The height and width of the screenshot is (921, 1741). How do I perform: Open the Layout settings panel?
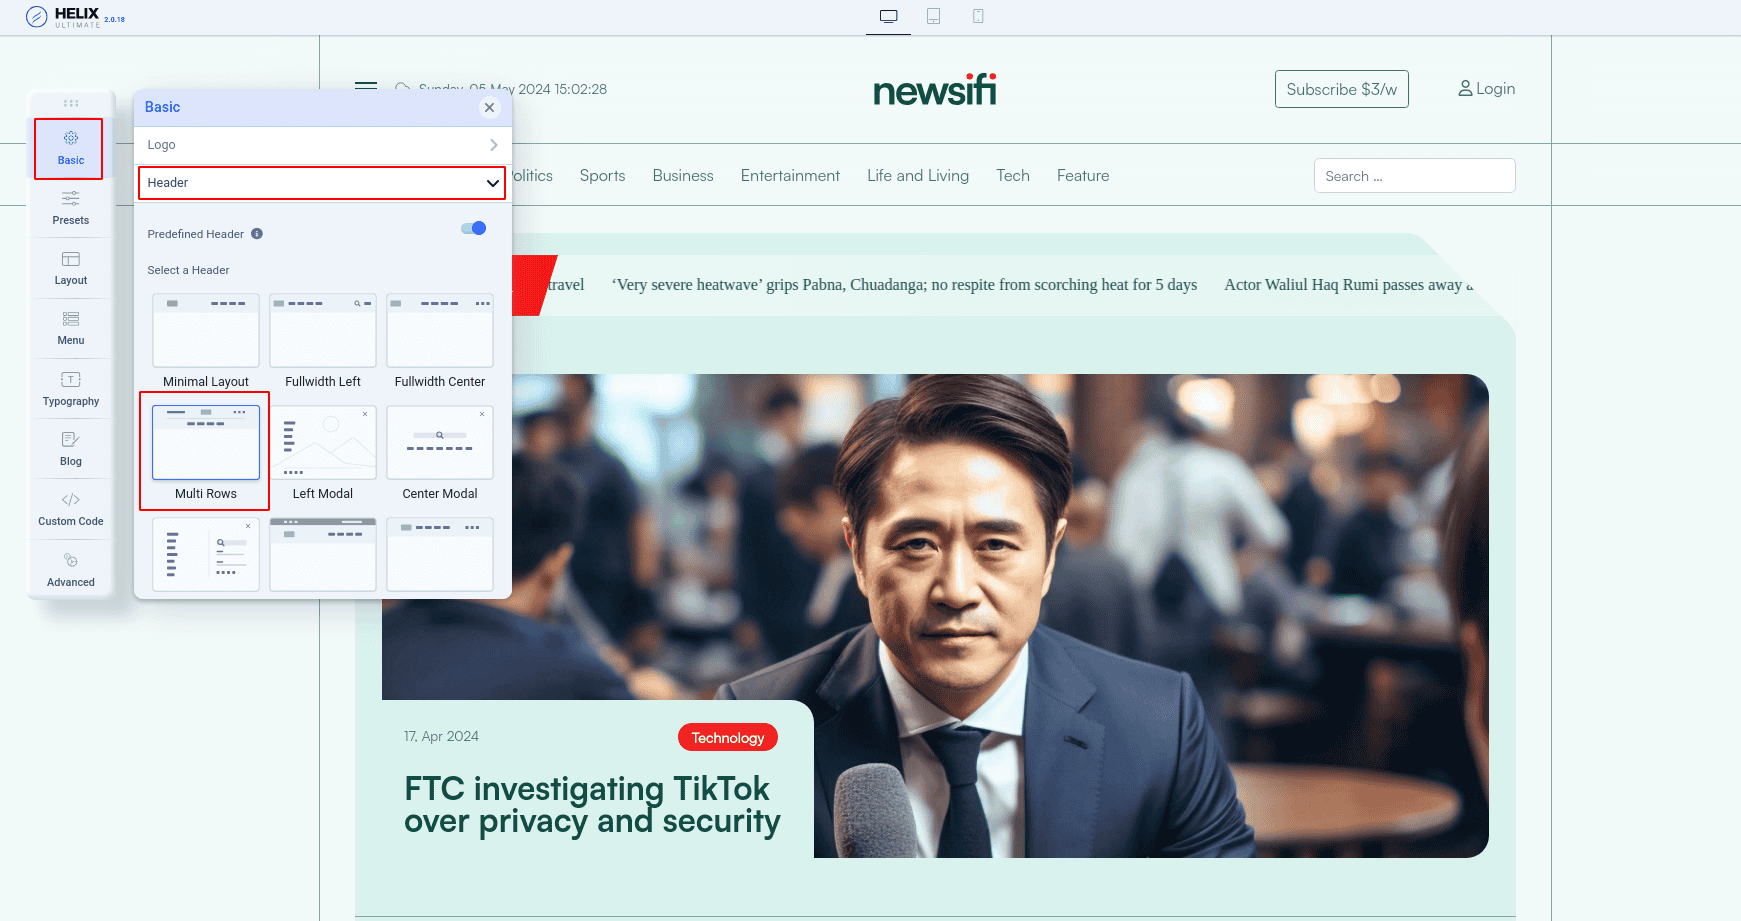(70, 268)
